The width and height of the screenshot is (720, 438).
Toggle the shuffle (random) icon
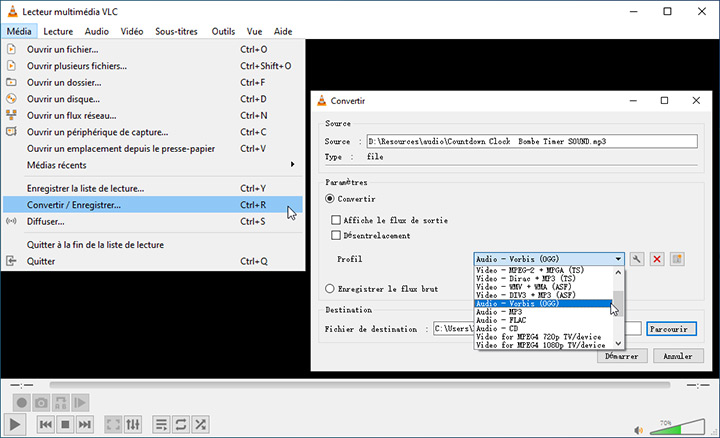tap(201, 425)
